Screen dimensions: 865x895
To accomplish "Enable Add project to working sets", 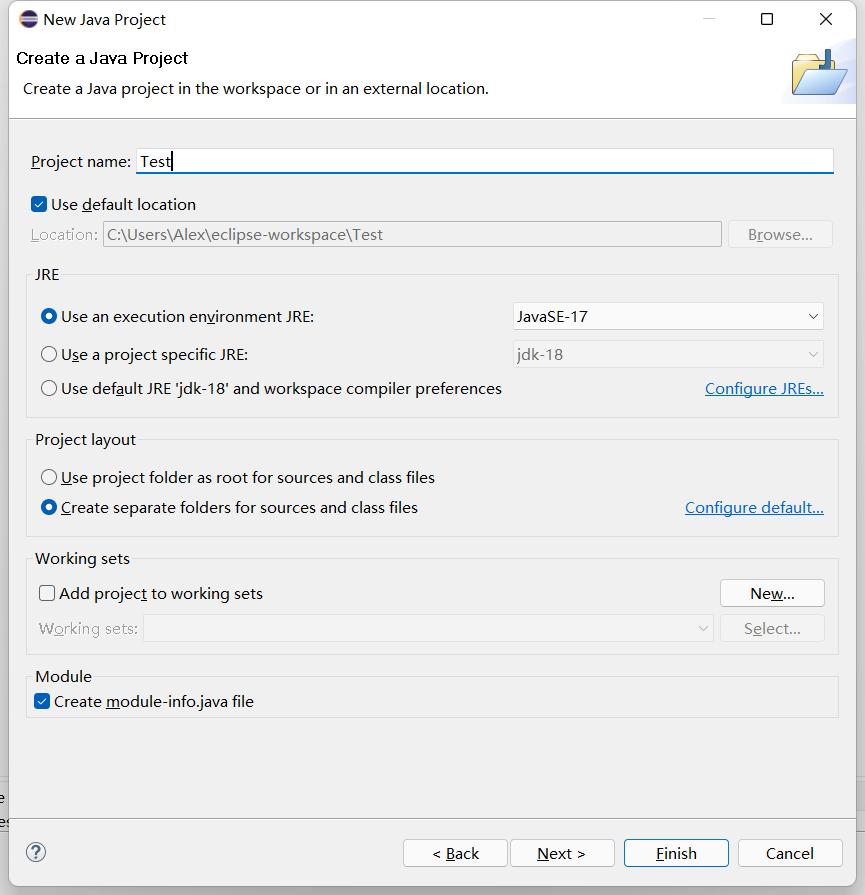I will click(47, 593).
